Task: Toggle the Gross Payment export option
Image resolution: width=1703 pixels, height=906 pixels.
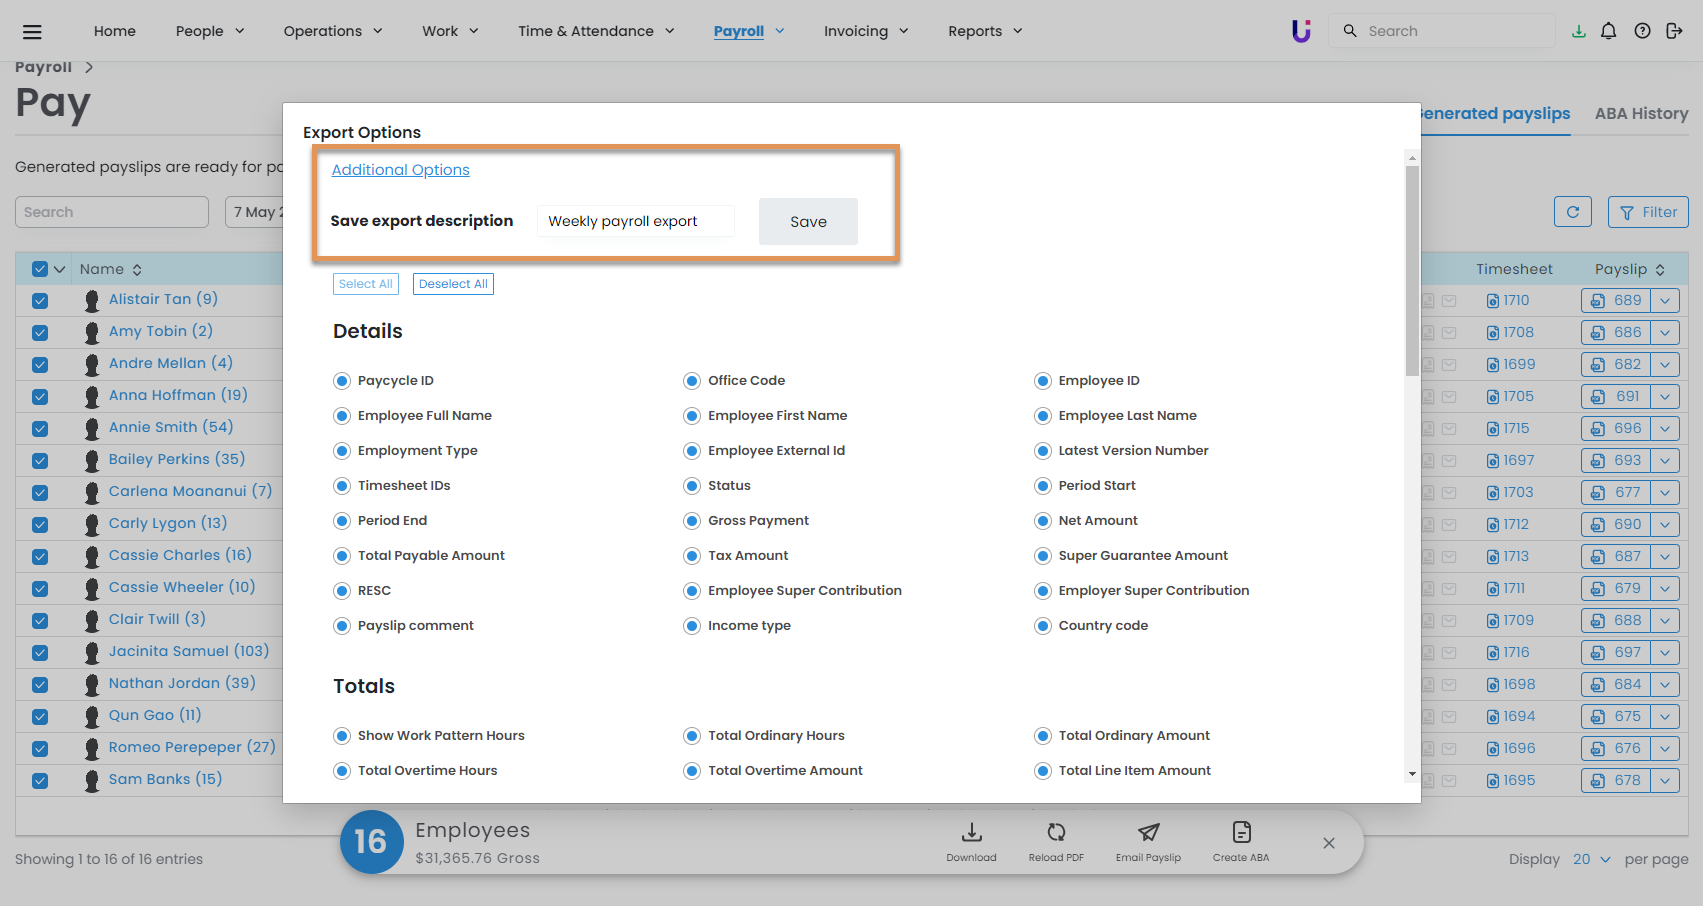Action: point(692,521)
